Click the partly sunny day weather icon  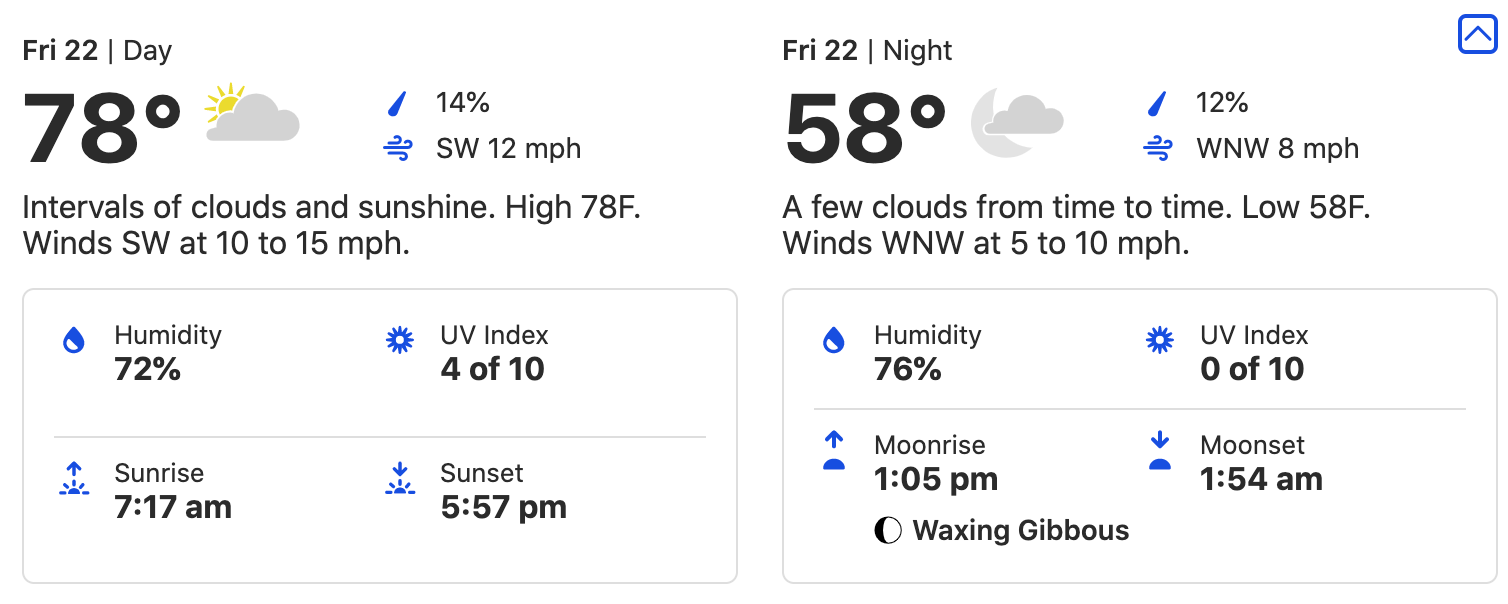(x=251, y=113)
